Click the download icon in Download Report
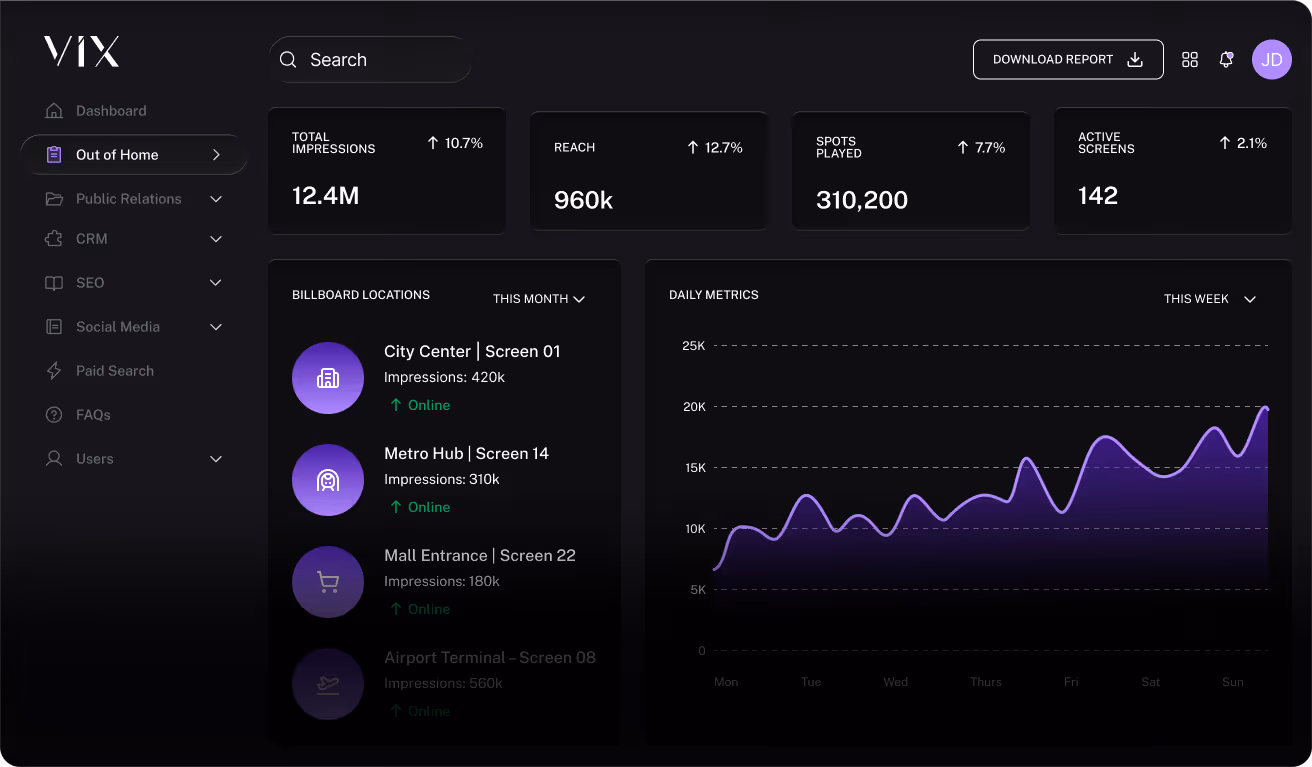This screenshot has width=1312, height=767. point(1135,59)
